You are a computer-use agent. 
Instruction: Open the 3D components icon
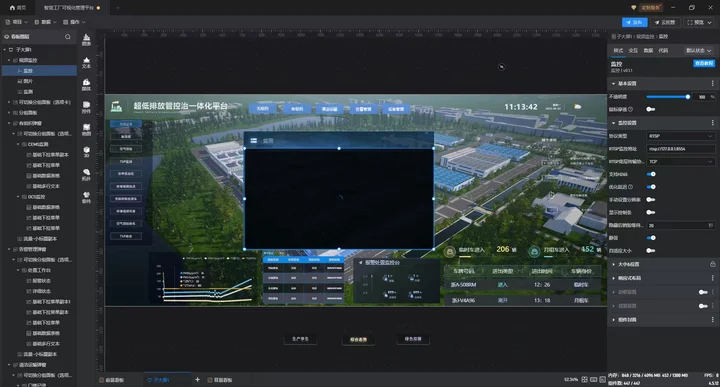pyautogui.click(x=86, y=152)
